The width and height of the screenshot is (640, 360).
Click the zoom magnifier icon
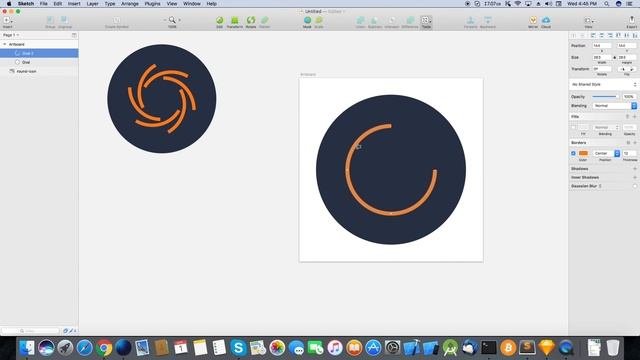172,20
